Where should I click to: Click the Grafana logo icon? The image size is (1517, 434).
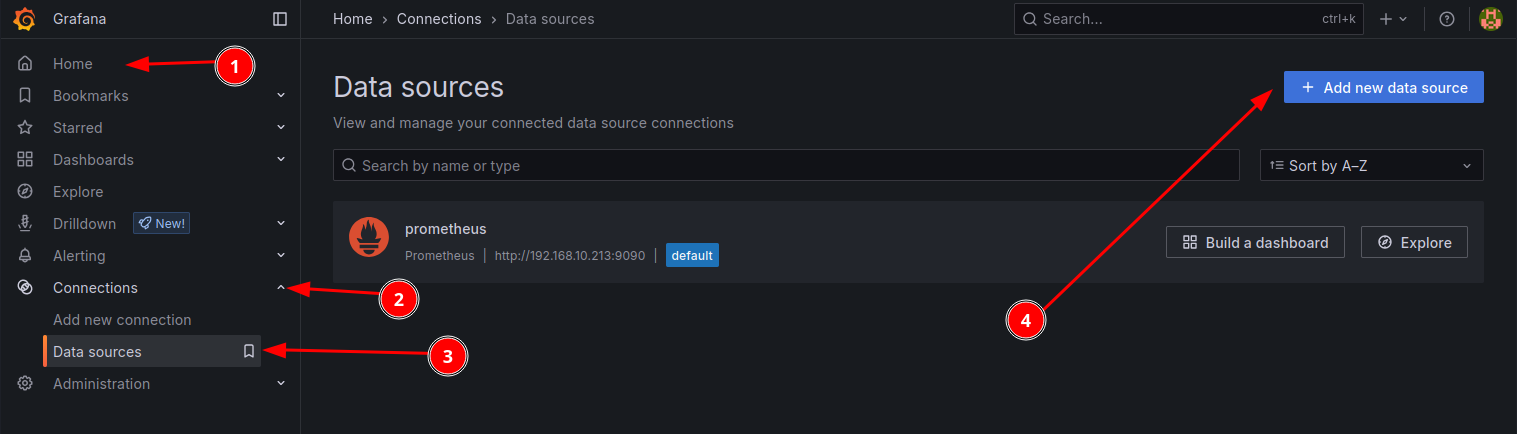[26, 19]
